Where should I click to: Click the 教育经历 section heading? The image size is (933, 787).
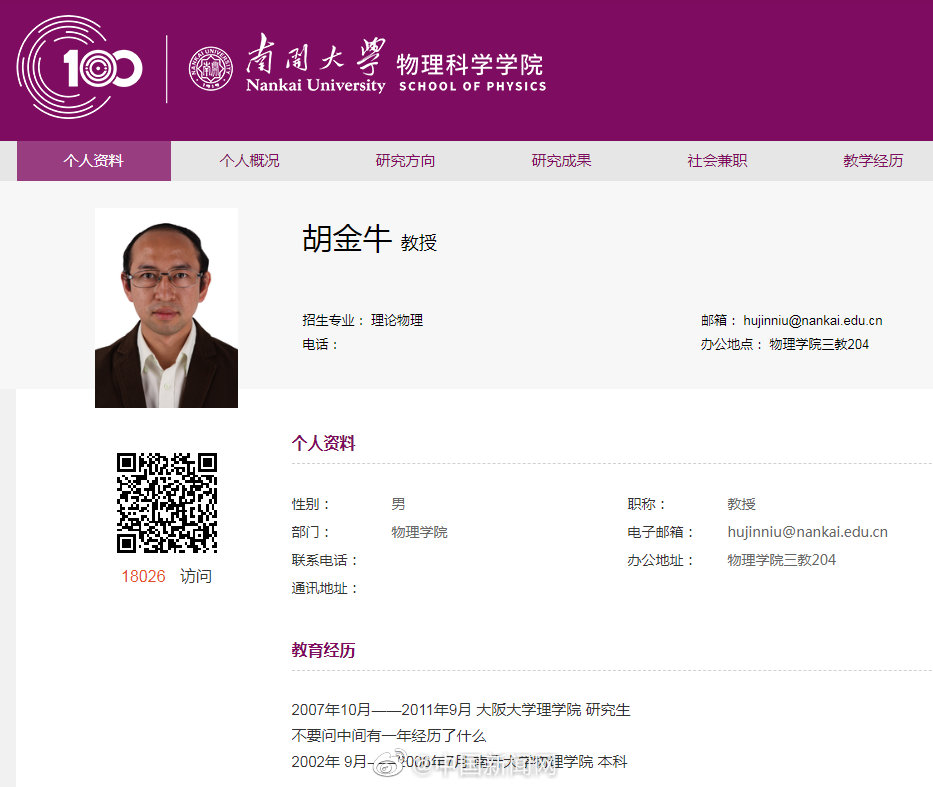tap(323, 650)
